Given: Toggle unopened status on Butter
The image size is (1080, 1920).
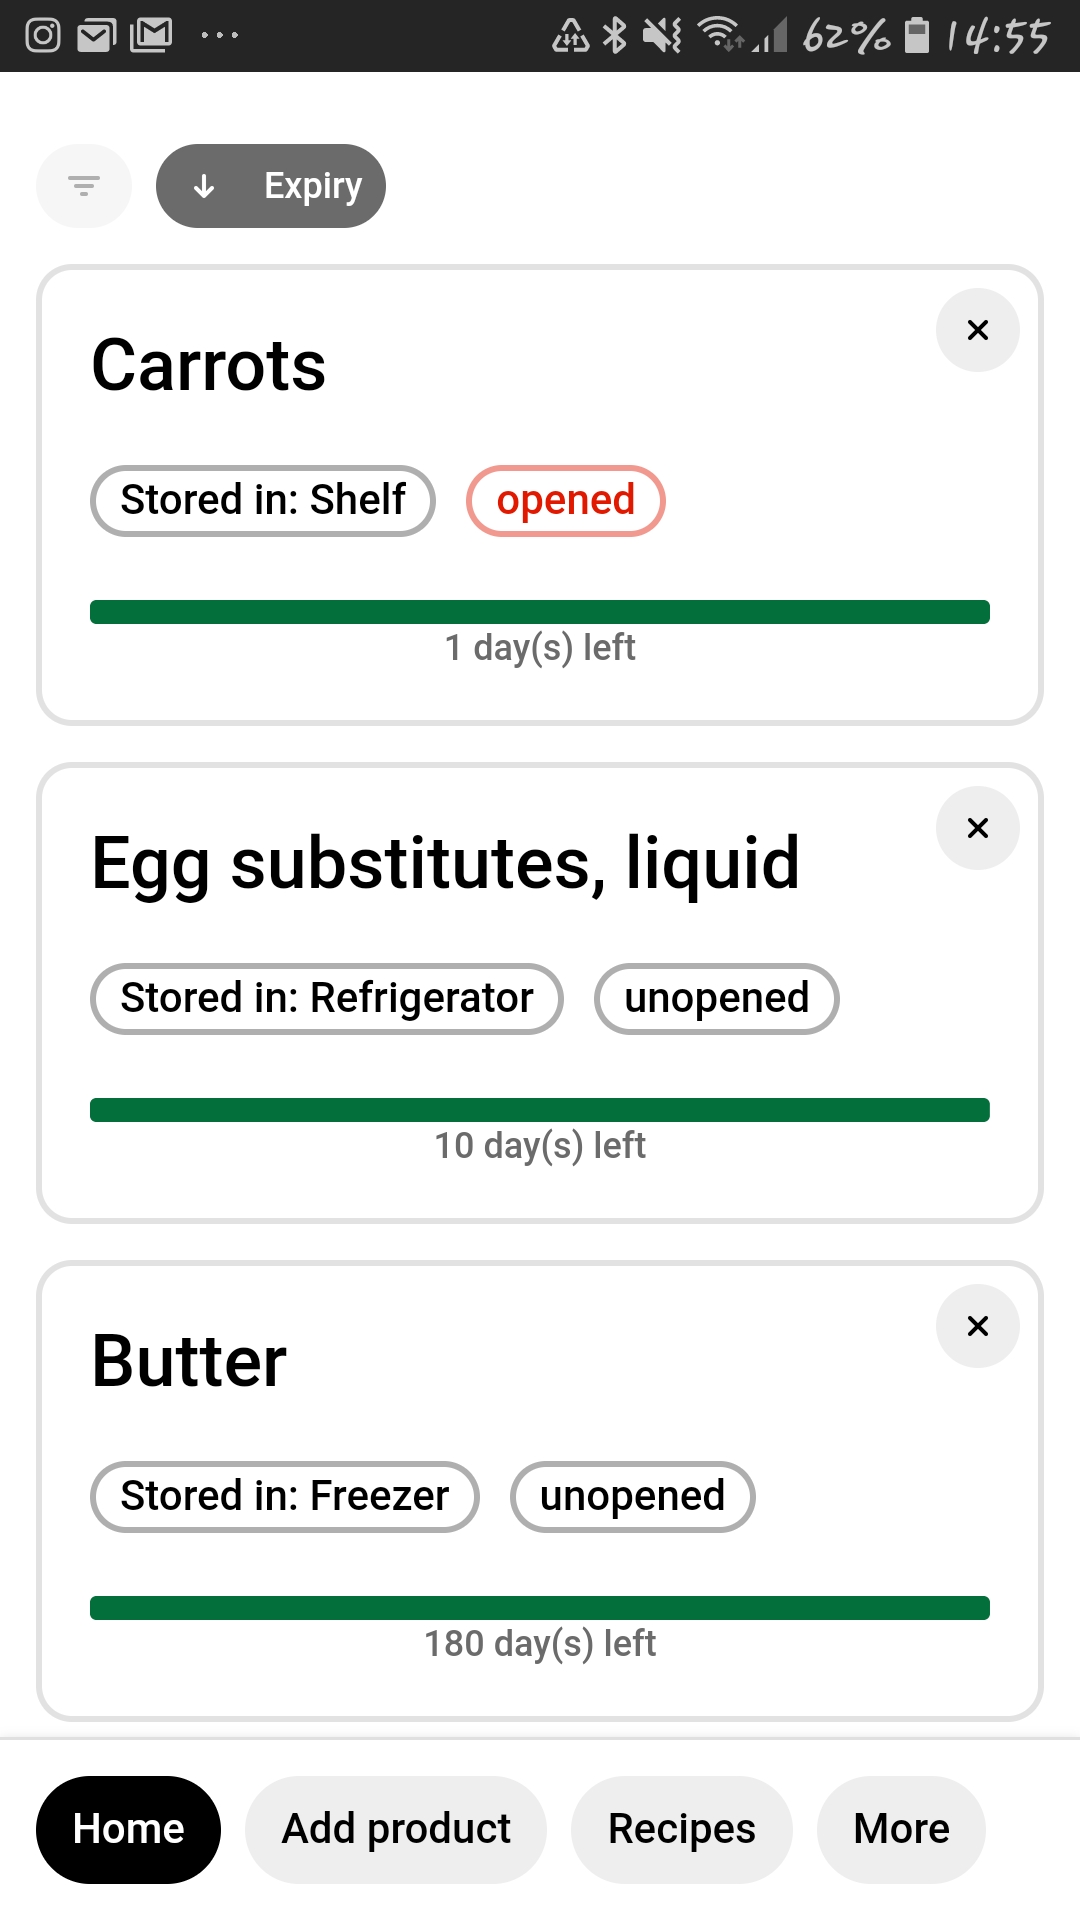Looking at the screenshot, I should (632, 1497).
